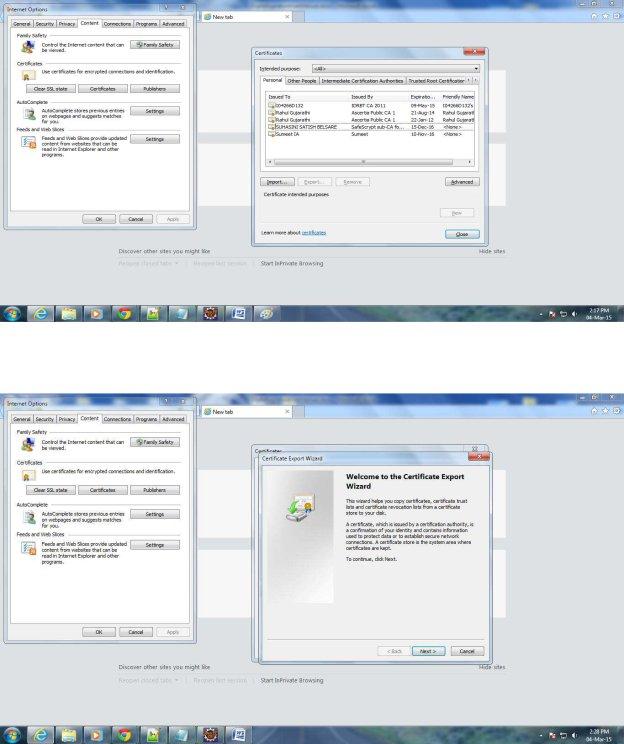This screenshot has height=744, width=624.
Task: Open Feeds and Web Slices Settings beside Export Wizard
Action: (155, 545)
